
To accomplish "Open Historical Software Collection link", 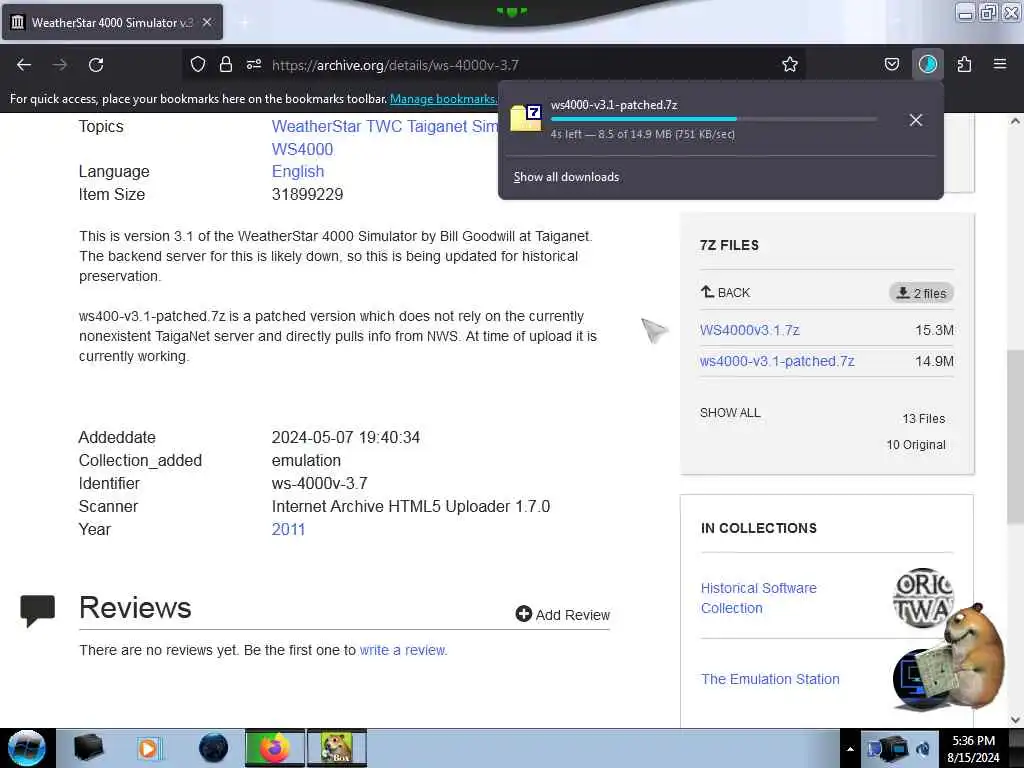I will (758, 598).
